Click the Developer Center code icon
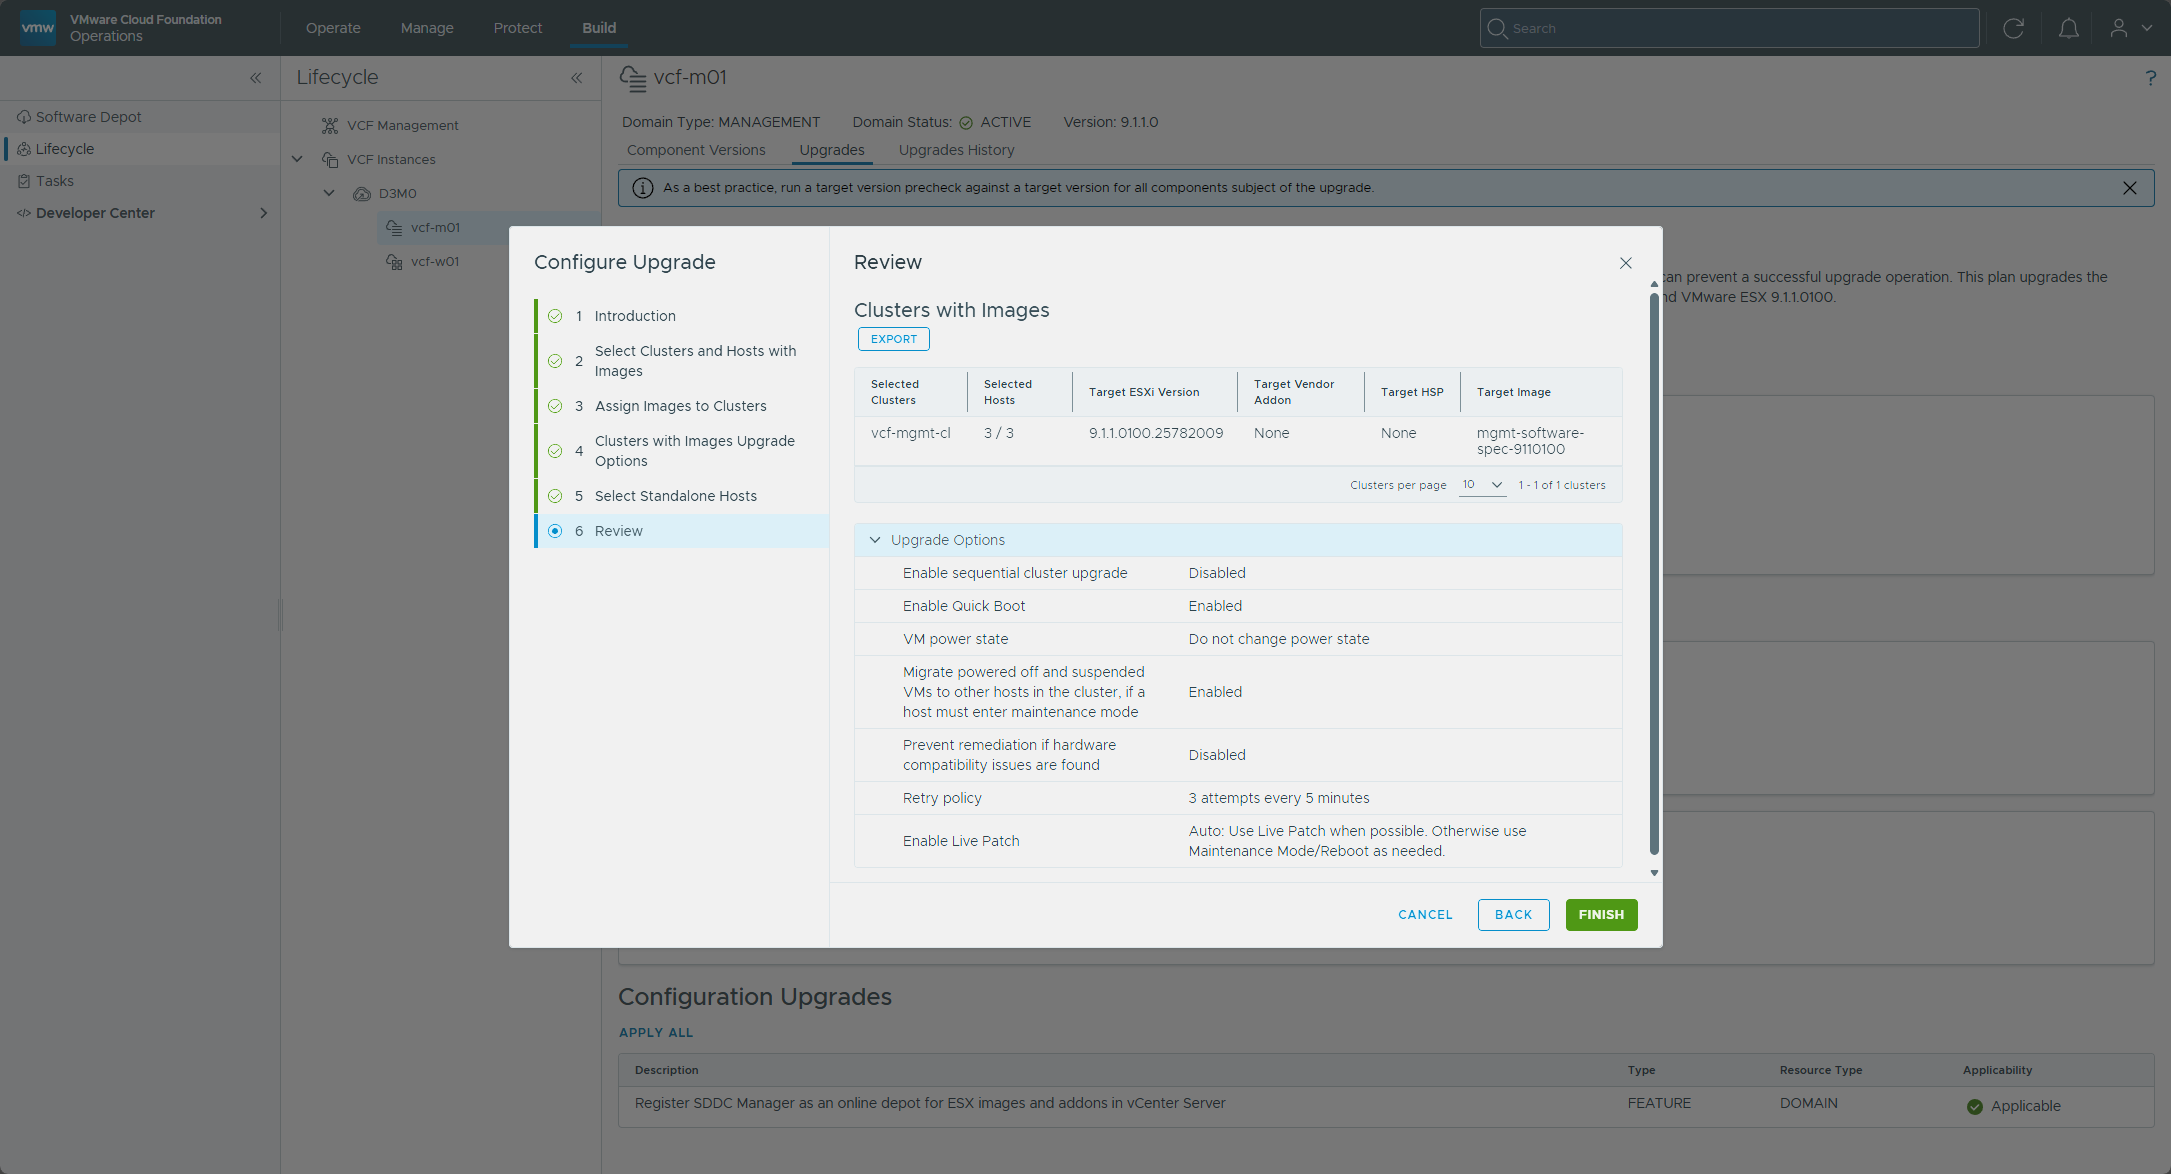 [x=24, y=213]
